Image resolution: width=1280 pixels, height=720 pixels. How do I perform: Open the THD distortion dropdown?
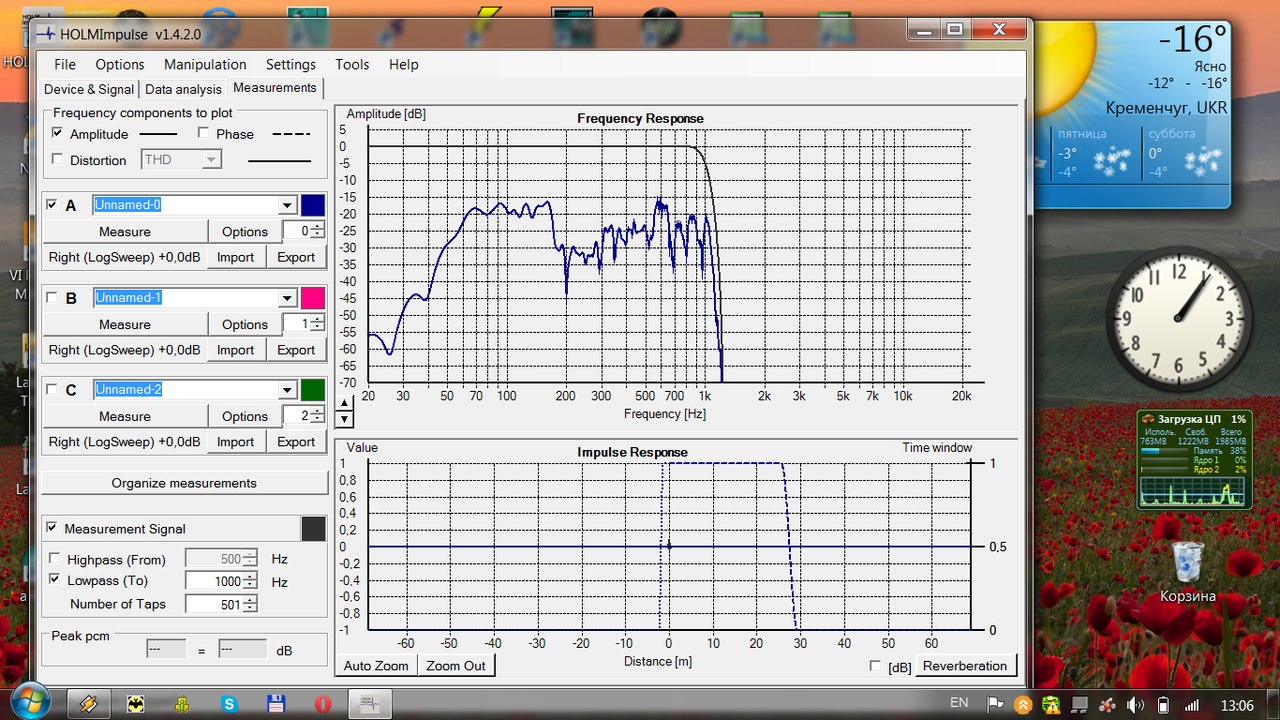[x=210, y=159]
